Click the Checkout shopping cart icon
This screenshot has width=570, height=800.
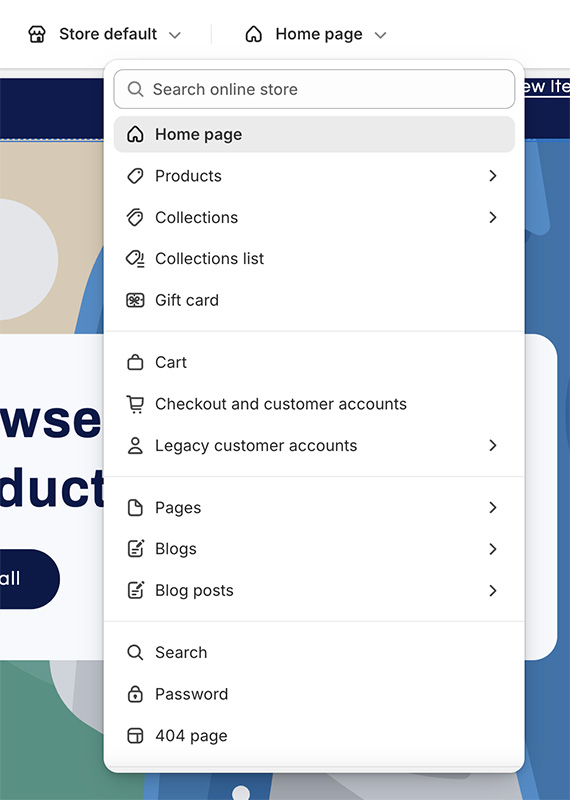click(135, 404)
